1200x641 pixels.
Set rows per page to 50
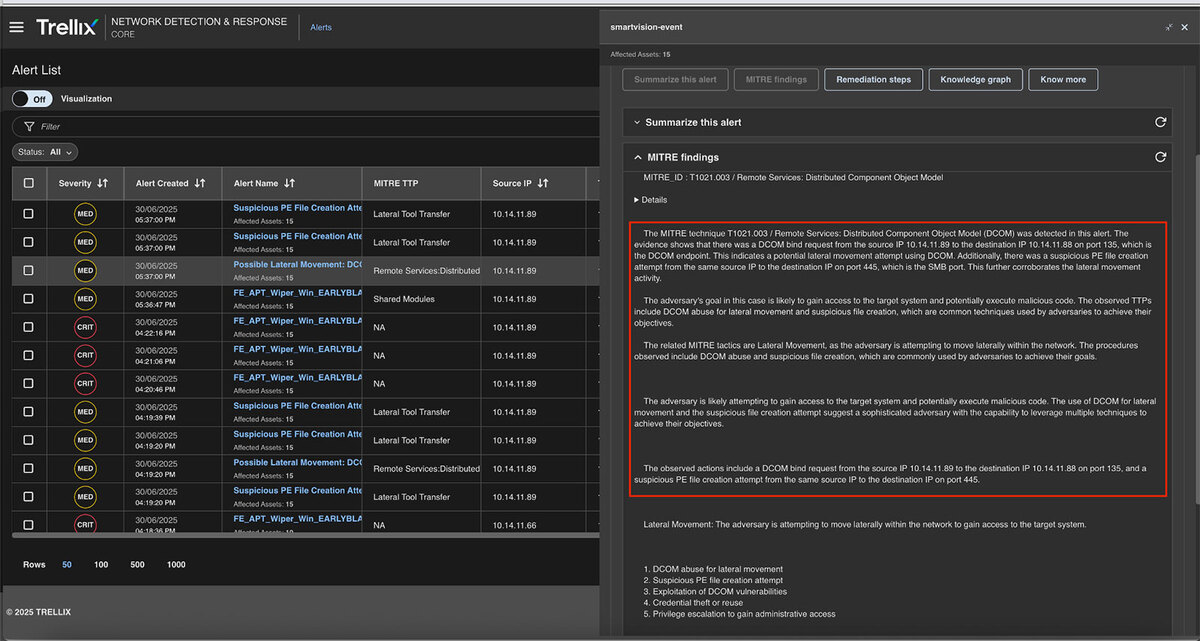coord(68,565)
